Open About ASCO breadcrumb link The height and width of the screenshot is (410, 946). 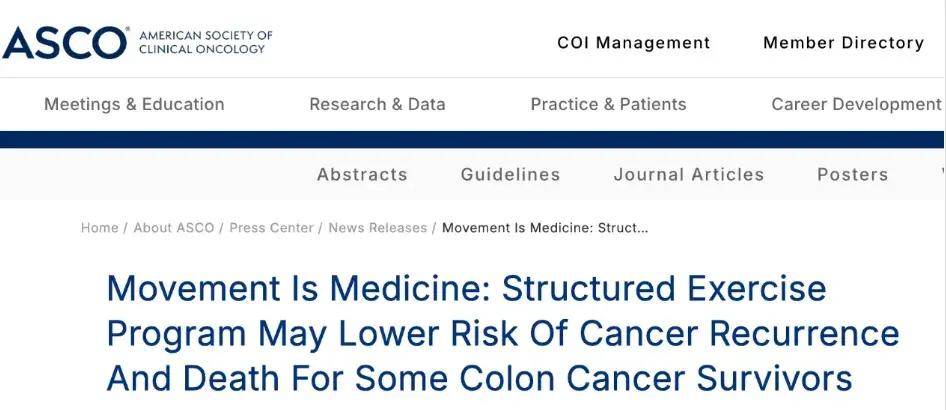point(174,228)
